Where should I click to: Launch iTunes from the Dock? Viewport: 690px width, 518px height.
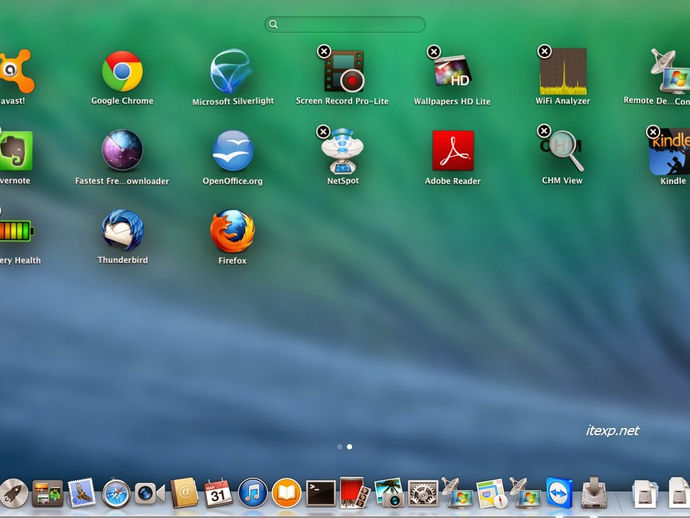[253, 493]
